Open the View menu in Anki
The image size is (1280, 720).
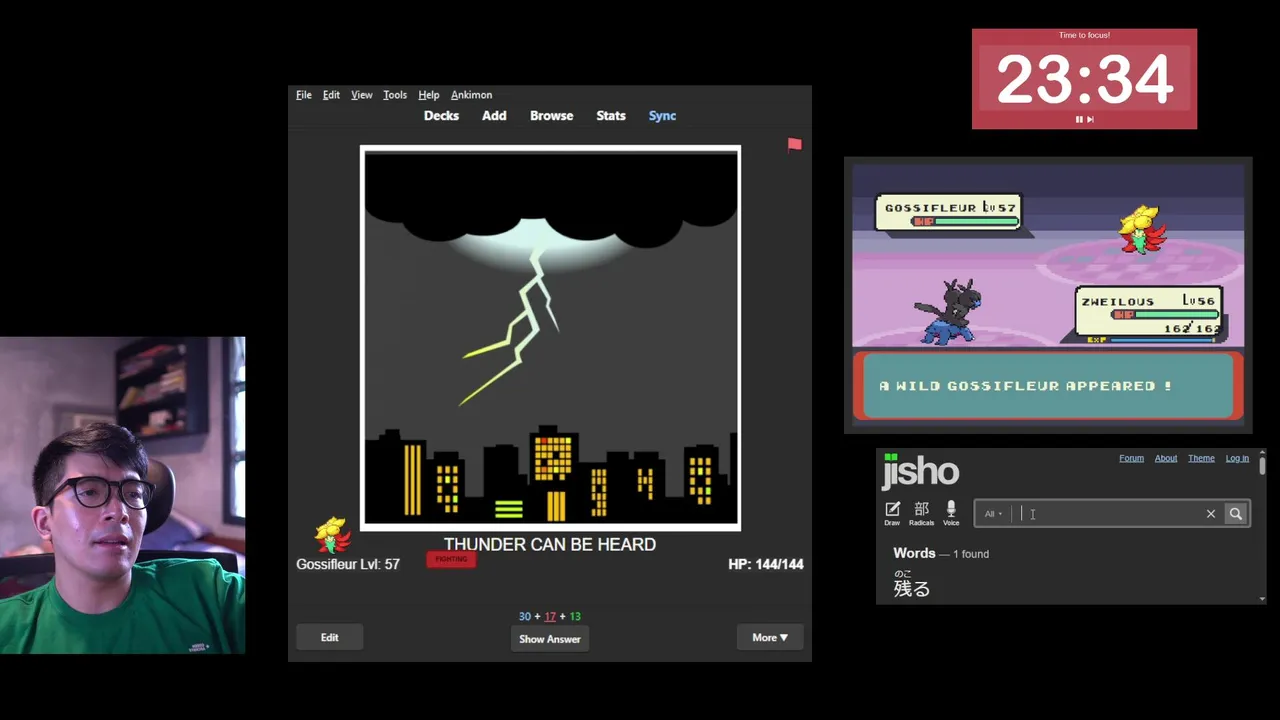[x=361, y=95]
